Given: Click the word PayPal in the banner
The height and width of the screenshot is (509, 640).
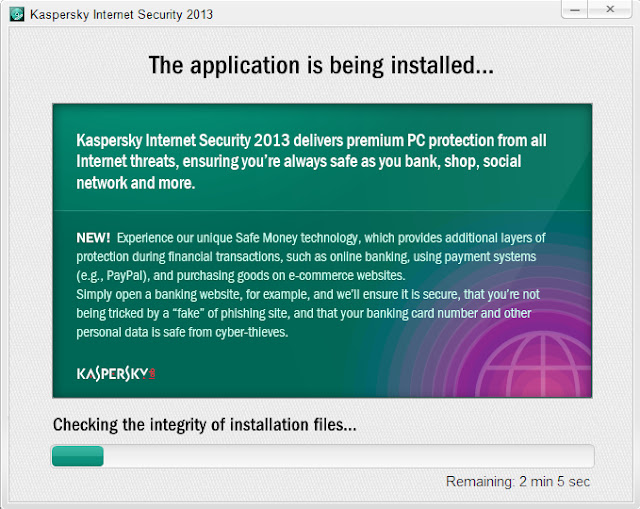Looking at the screenshot, I should [124, 276].
